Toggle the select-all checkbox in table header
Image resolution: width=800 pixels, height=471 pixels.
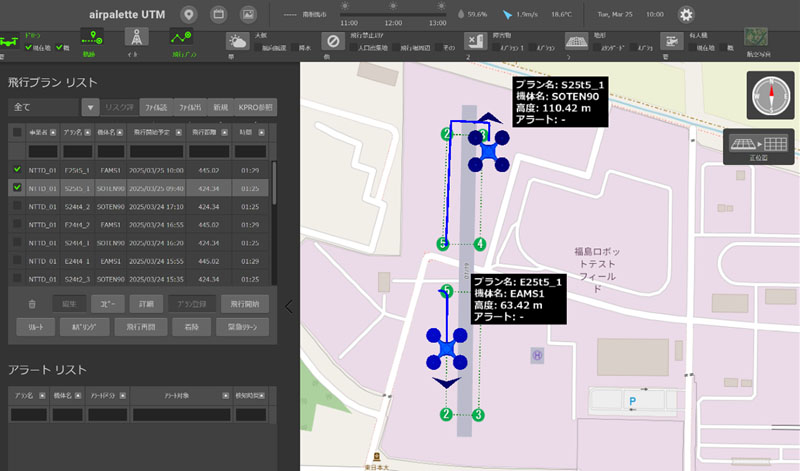(16, 131)
